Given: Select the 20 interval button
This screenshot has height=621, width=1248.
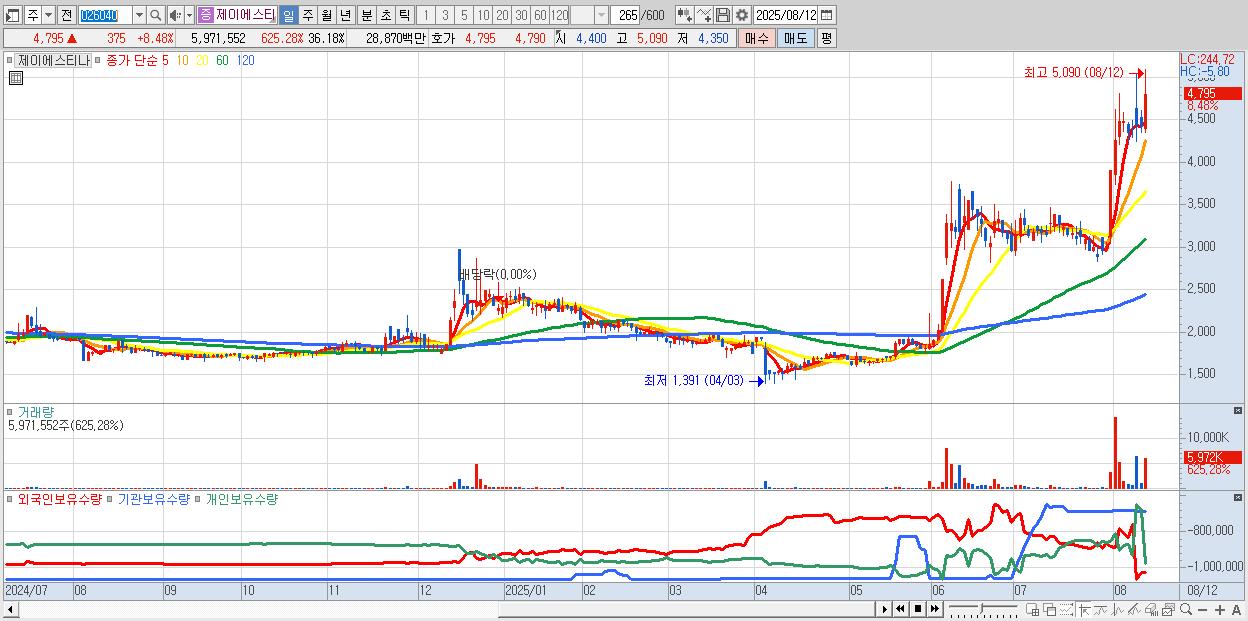Looking at the screenshot, I should pyautogui.click(x=502, y=16).
